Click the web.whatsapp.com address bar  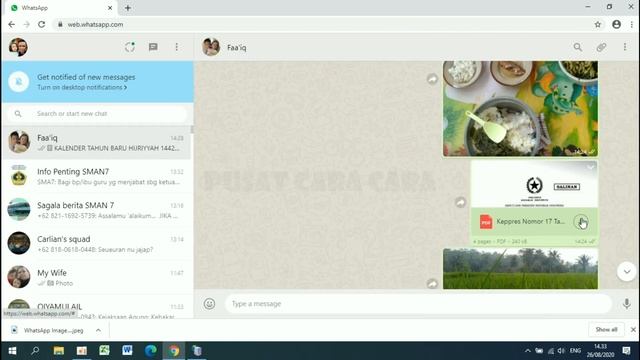322,24
